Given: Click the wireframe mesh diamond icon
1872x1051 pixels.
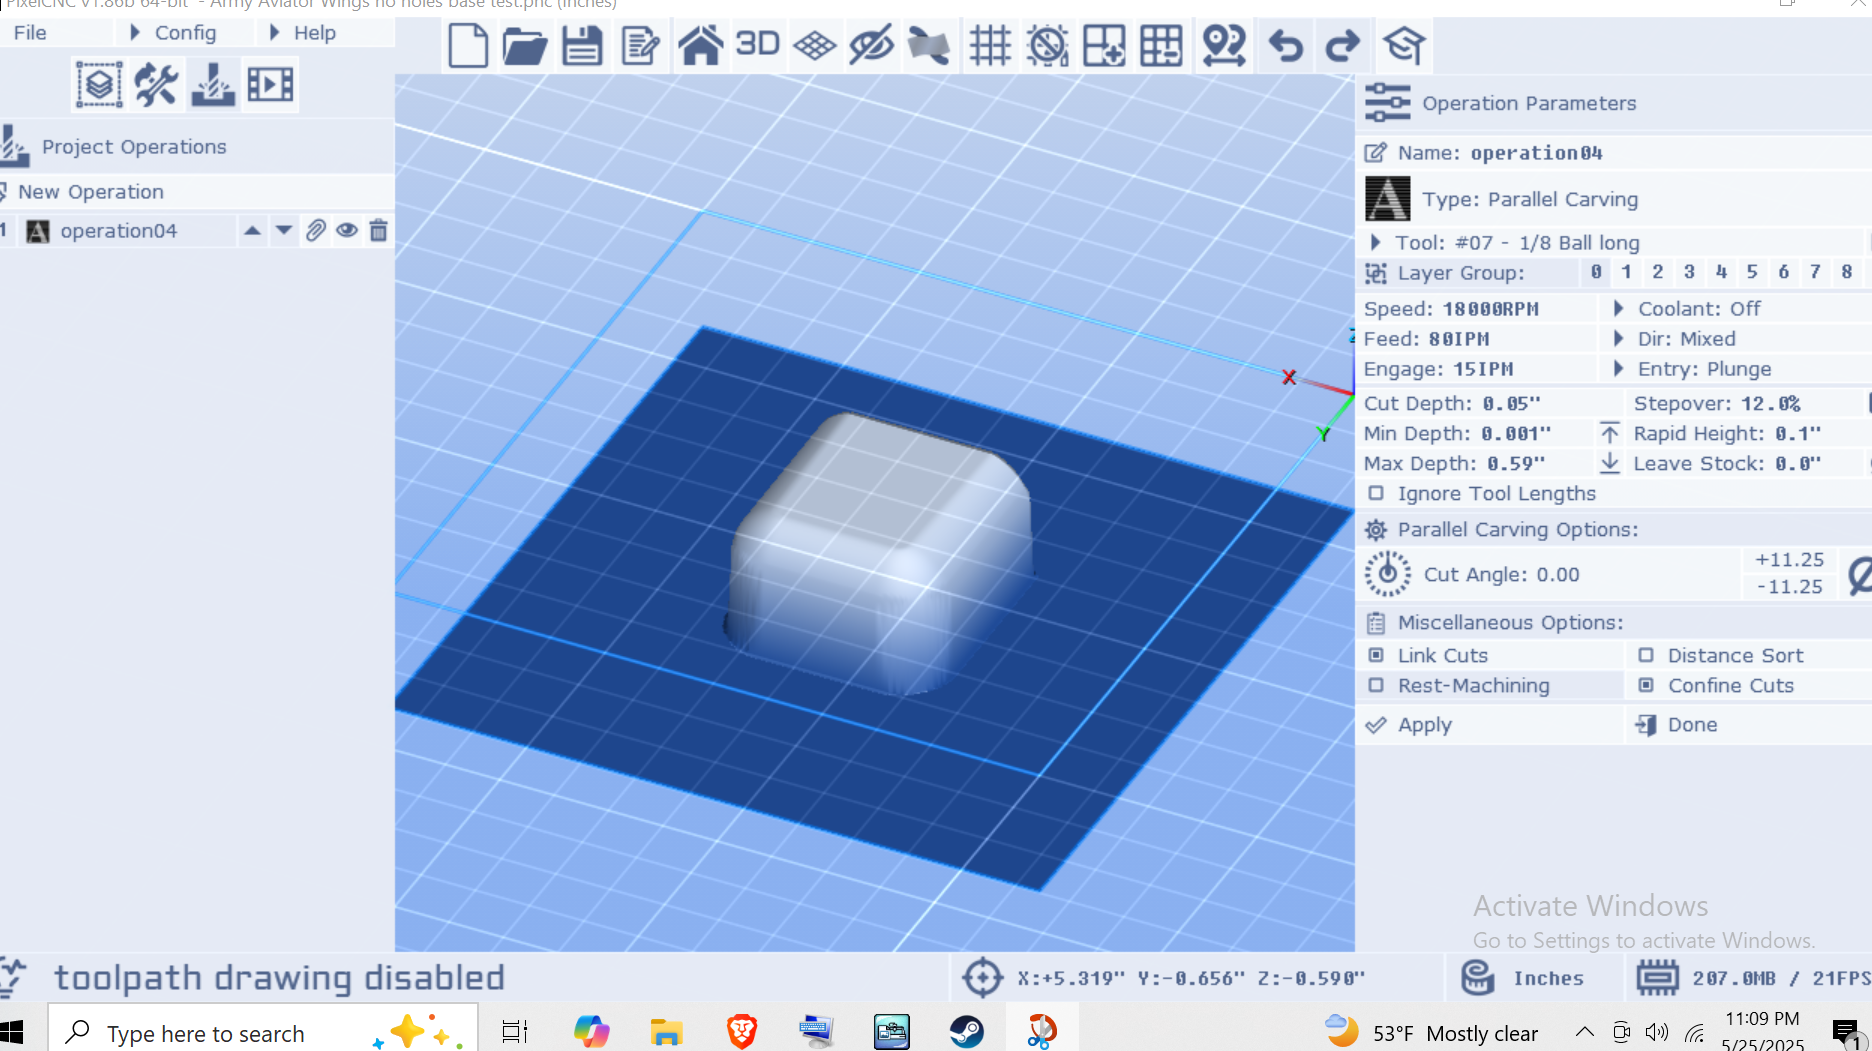Looking at the screenshot, I should pos(815,46).
